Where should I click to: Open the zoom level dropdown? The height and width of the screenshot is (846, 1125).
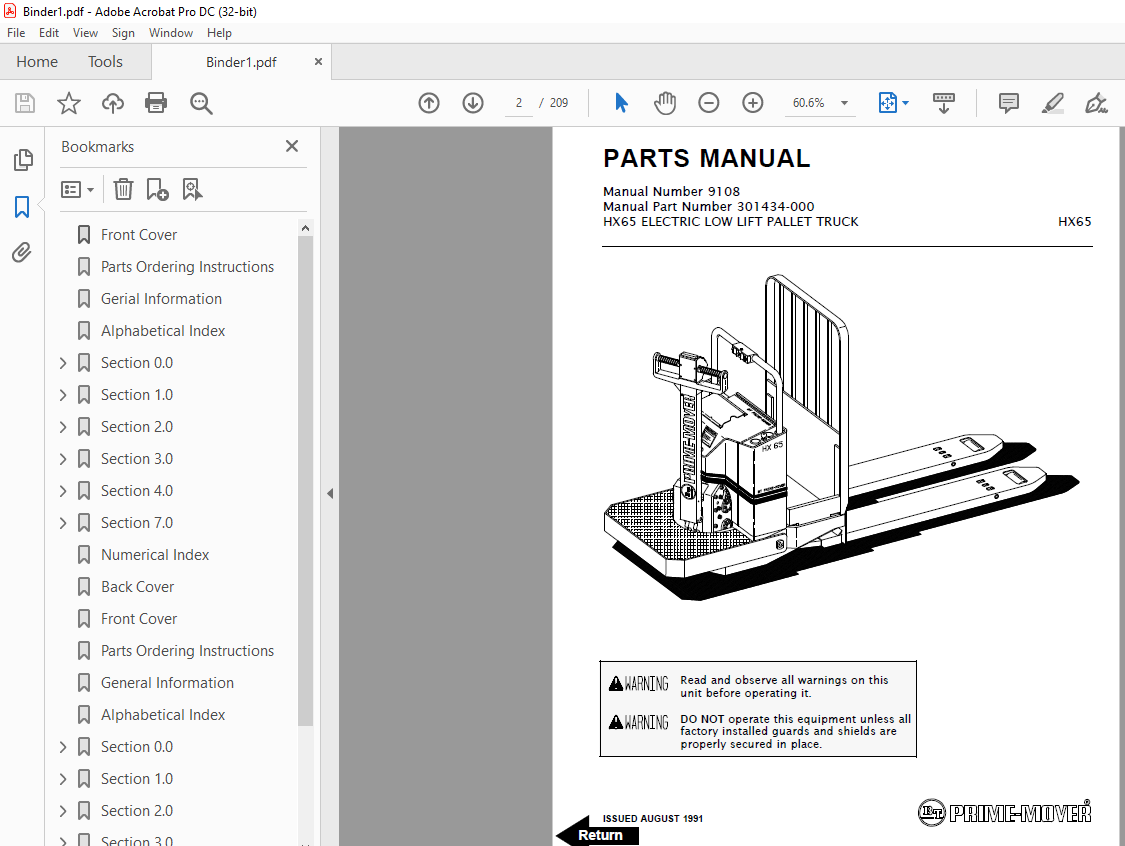click(844, 103)
